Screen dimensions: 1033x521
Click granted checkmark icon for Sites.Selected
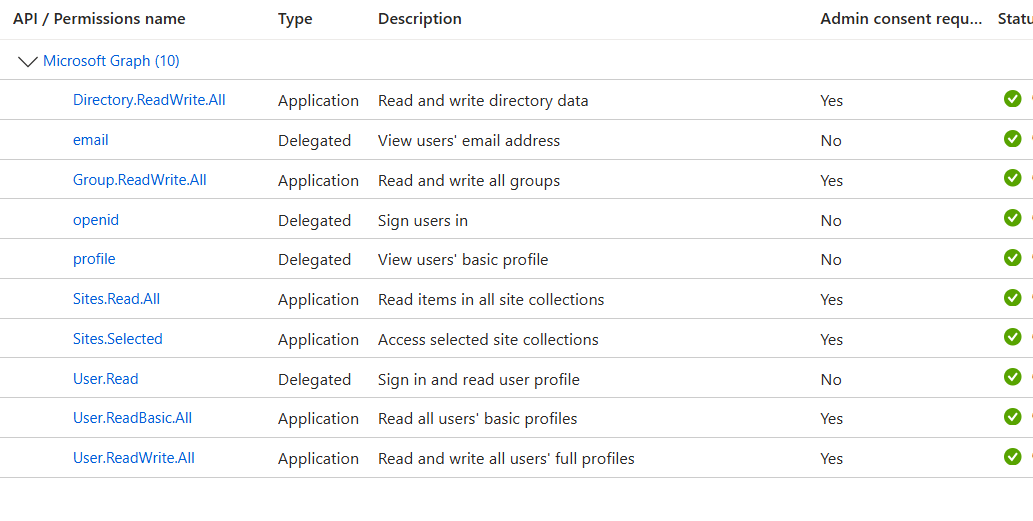pyautogui.click(x=1012, y=337)
